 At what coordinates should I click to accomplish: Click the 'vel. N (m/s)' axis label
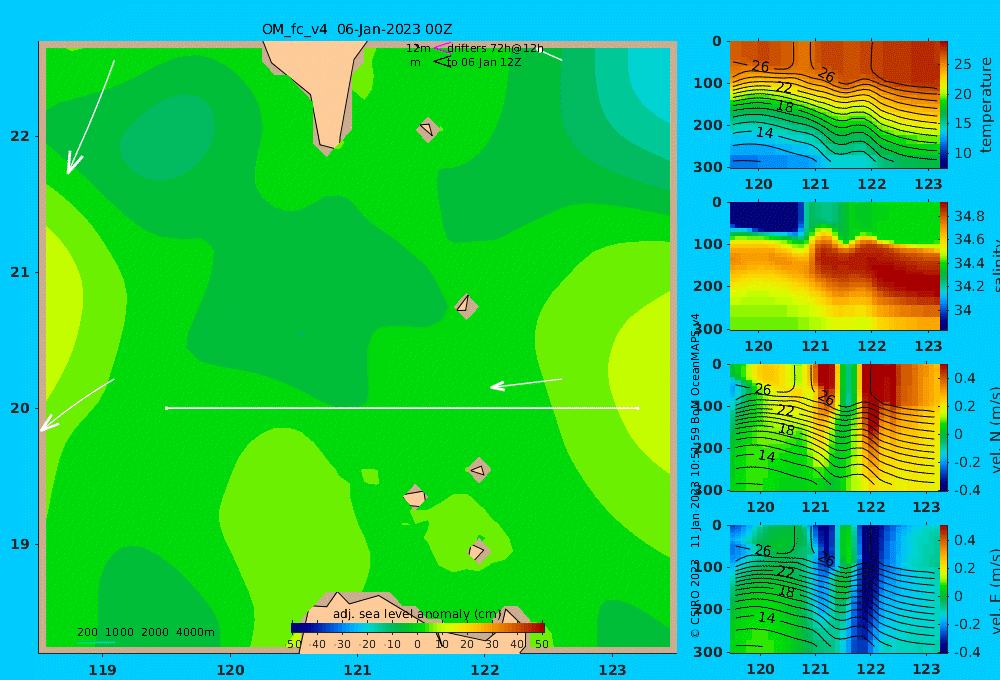coord(994,430)
